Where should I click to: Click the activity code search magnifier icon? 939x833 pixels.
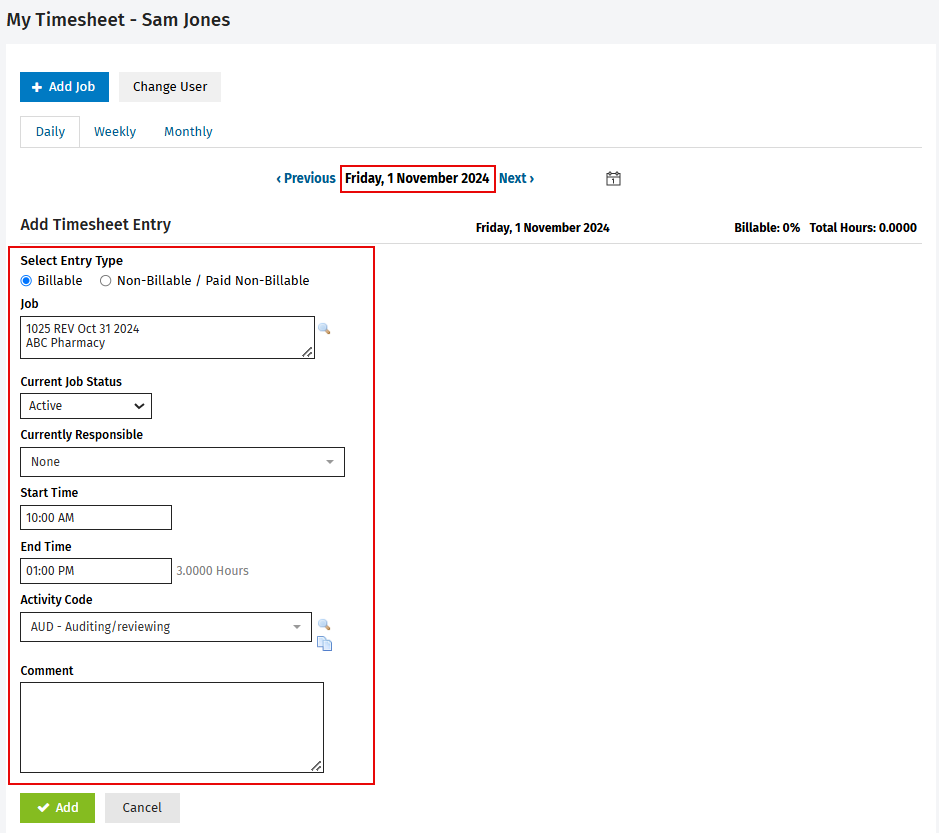[x=324, y=625]
